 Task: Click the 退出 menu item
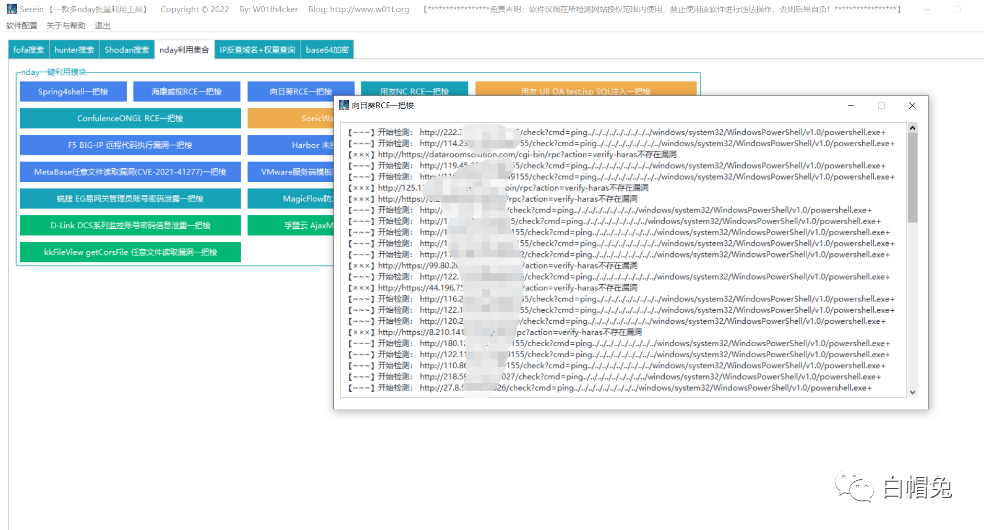point(103,26)
